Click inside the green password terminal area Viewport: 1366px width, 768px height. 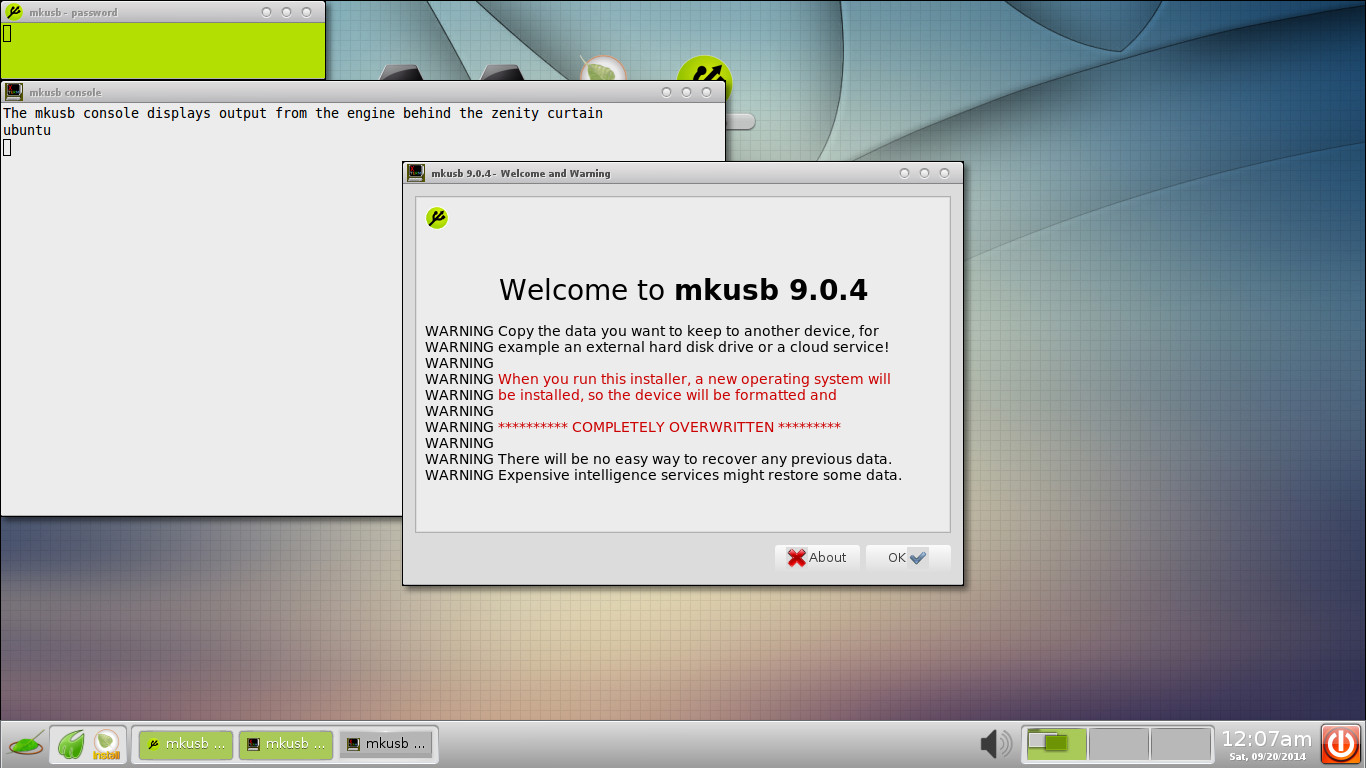[x=163, y=50]
